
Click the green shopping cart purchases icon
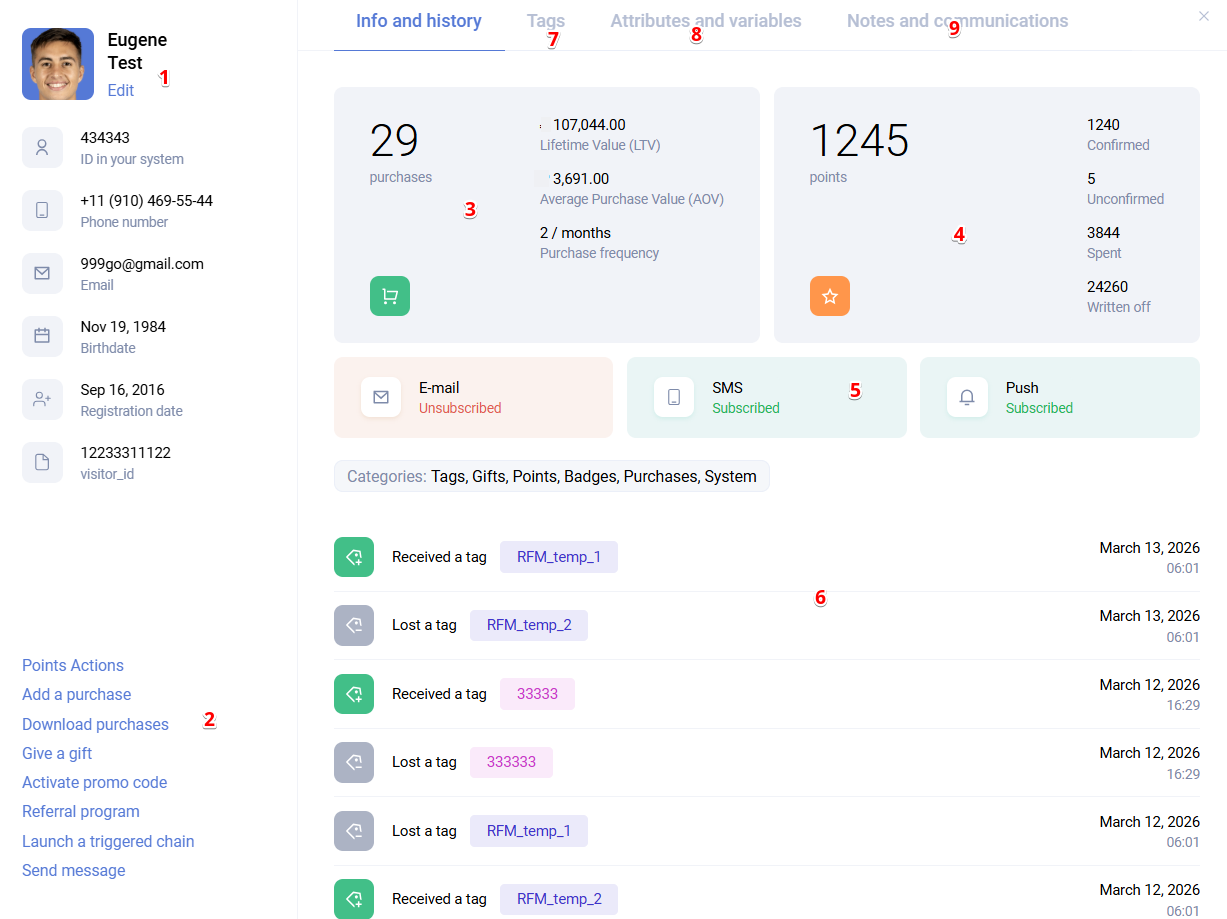coord(389,296)
